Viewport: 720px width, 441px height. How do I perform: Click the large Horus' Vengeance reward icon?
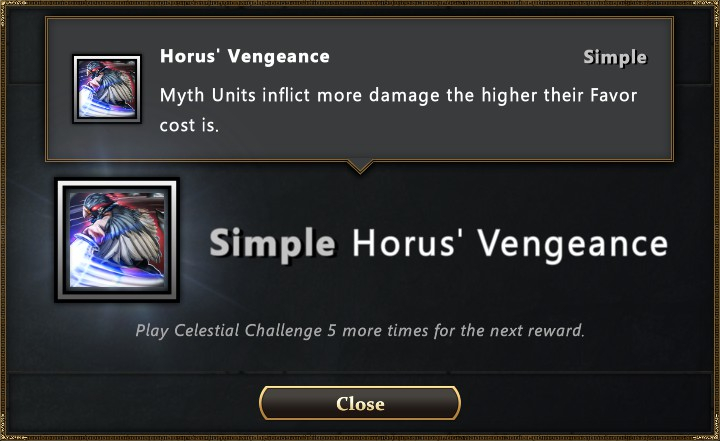[117, 240]
